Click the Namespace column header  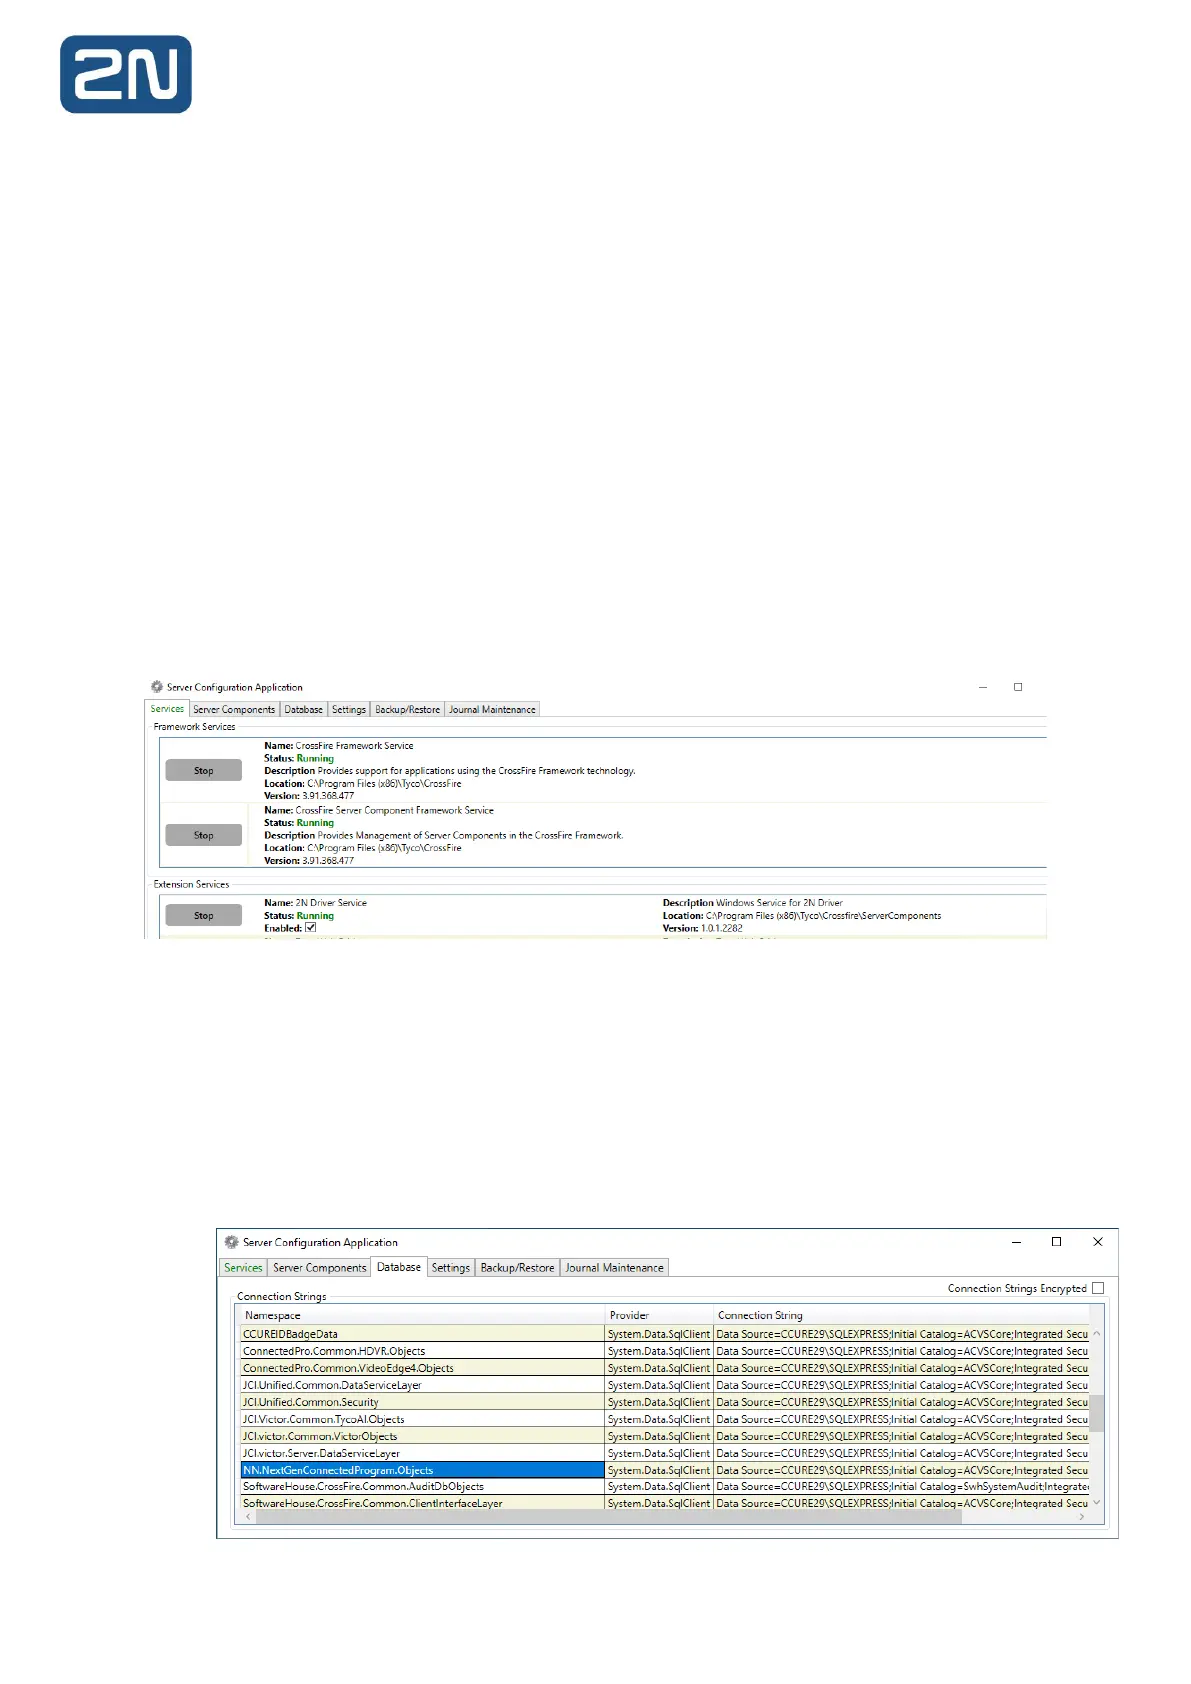tap(422, 1315)
